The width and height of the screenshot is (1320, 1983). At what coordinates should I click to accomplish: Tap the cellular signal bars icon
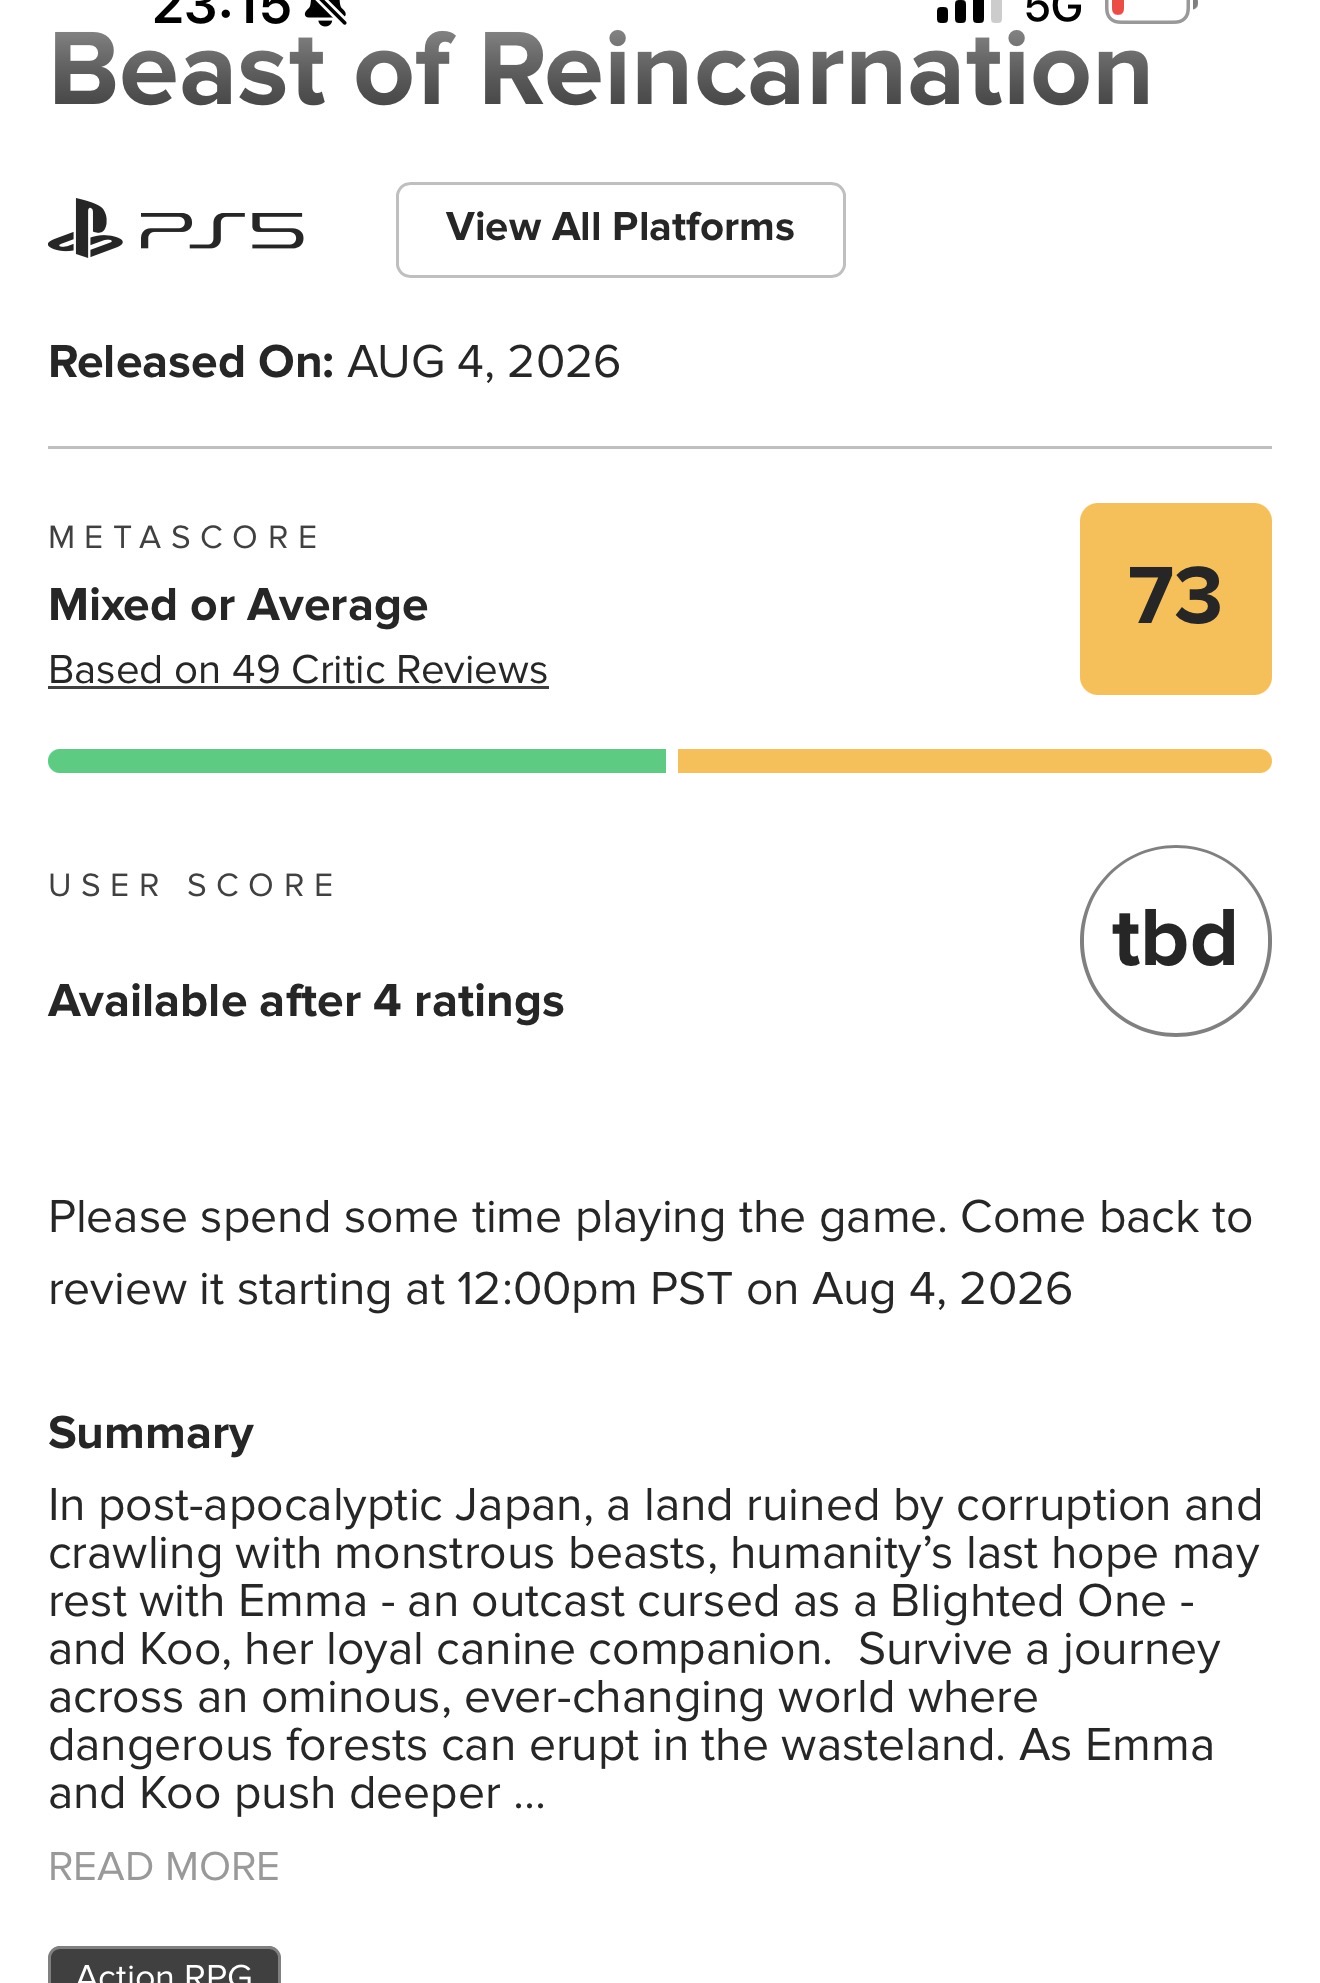968,10
